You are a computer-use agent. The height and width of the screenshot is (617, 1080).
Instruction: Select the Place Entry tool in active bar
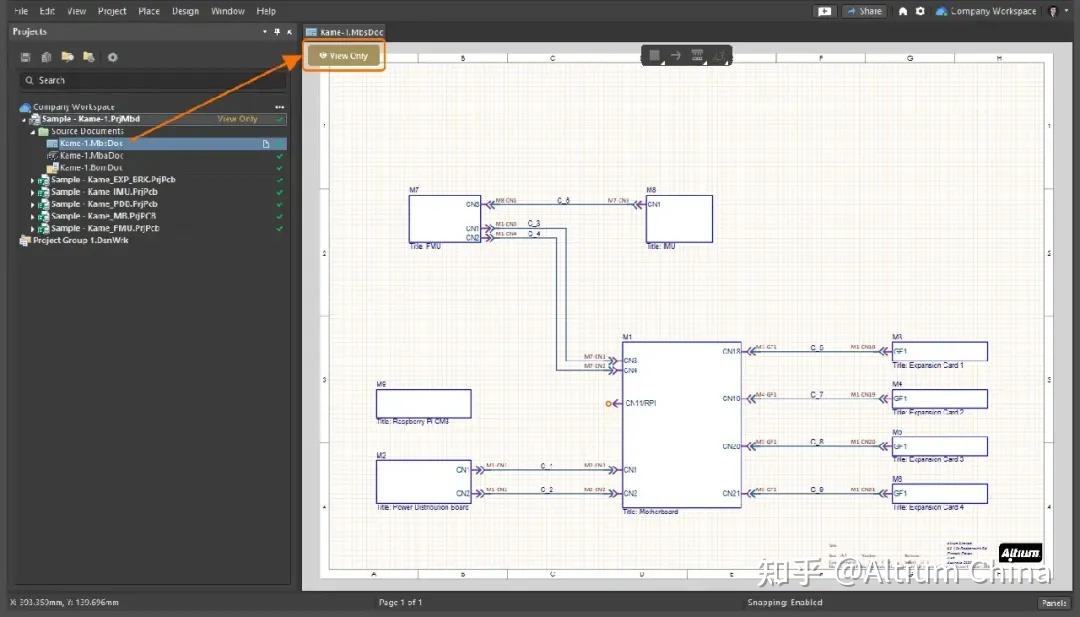pos(697,55)
